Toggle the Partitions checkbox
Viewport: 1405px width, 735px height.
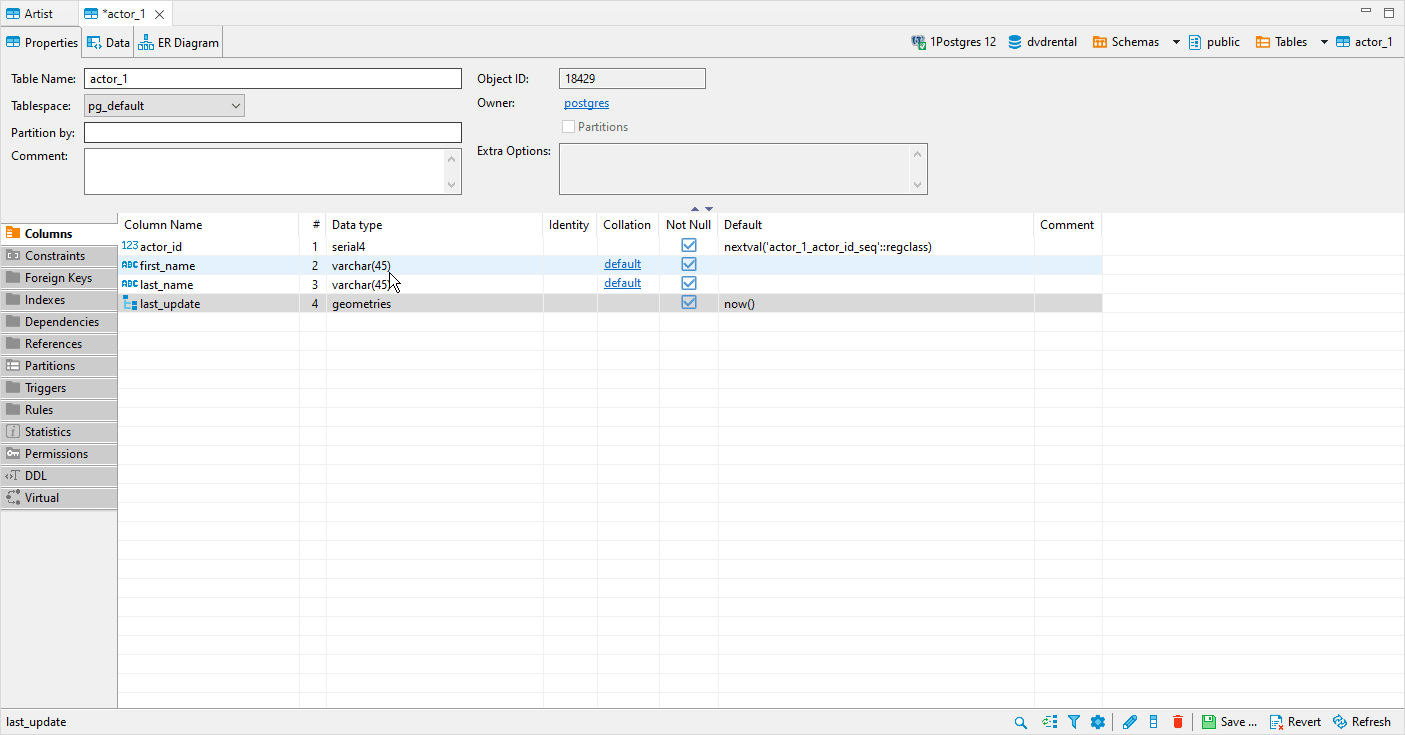(x=569, y=127)
